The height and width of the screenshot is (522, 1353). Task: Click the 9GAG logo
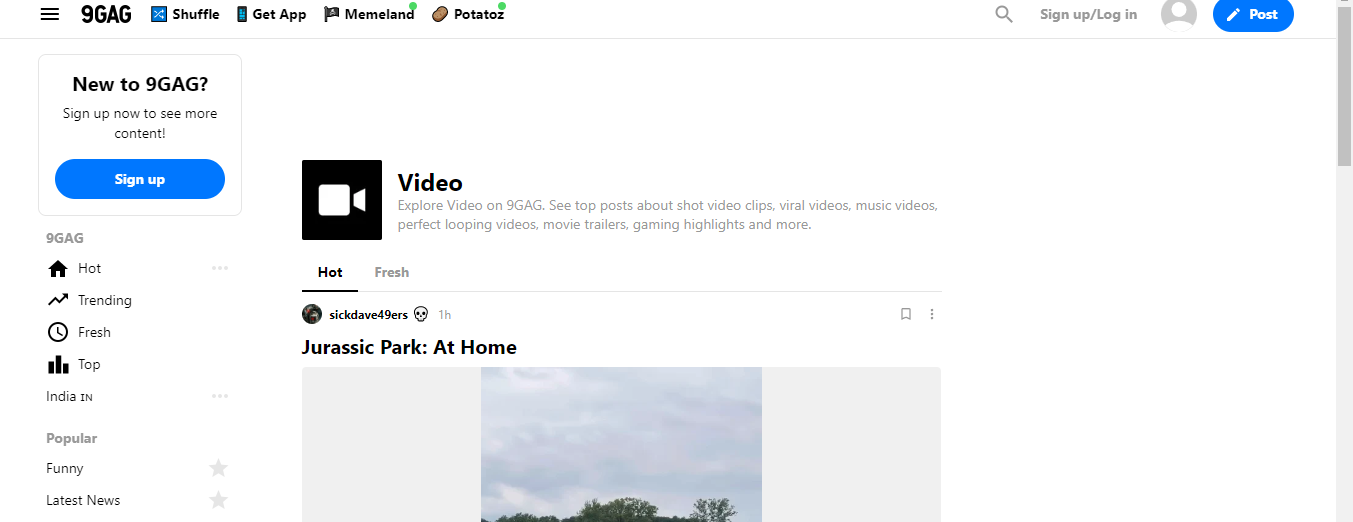point(106,14)
